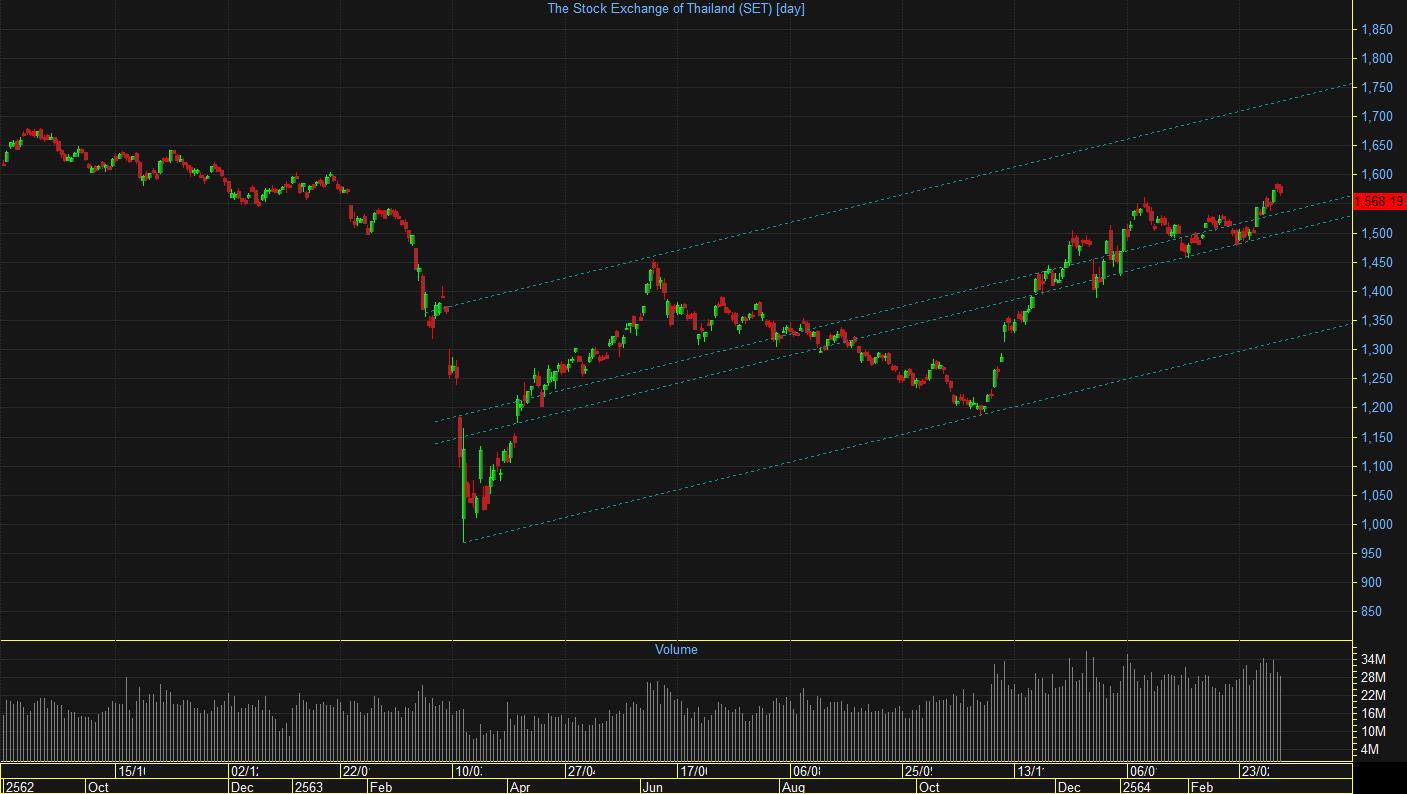Click the 1,600 price axis label

click(x=1377, y=175)
